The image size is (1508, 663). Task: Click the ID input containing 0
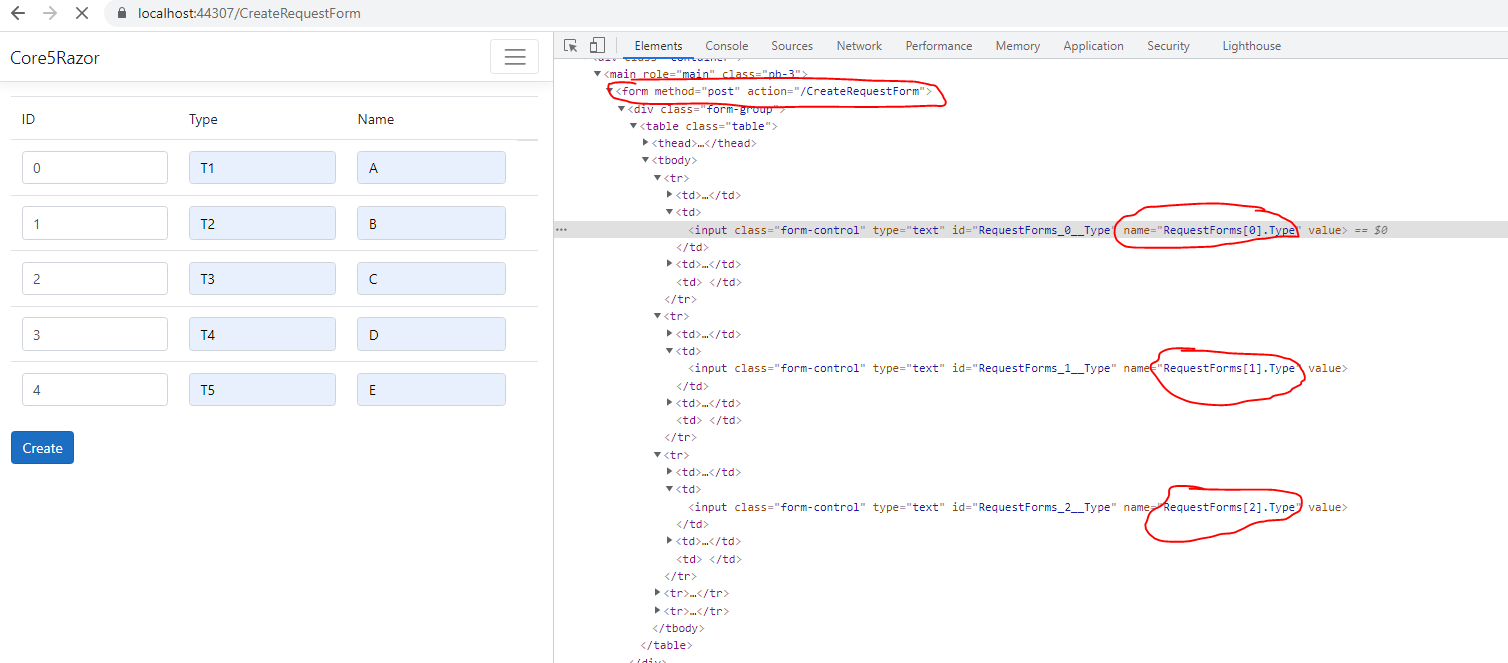click(94, 167)
